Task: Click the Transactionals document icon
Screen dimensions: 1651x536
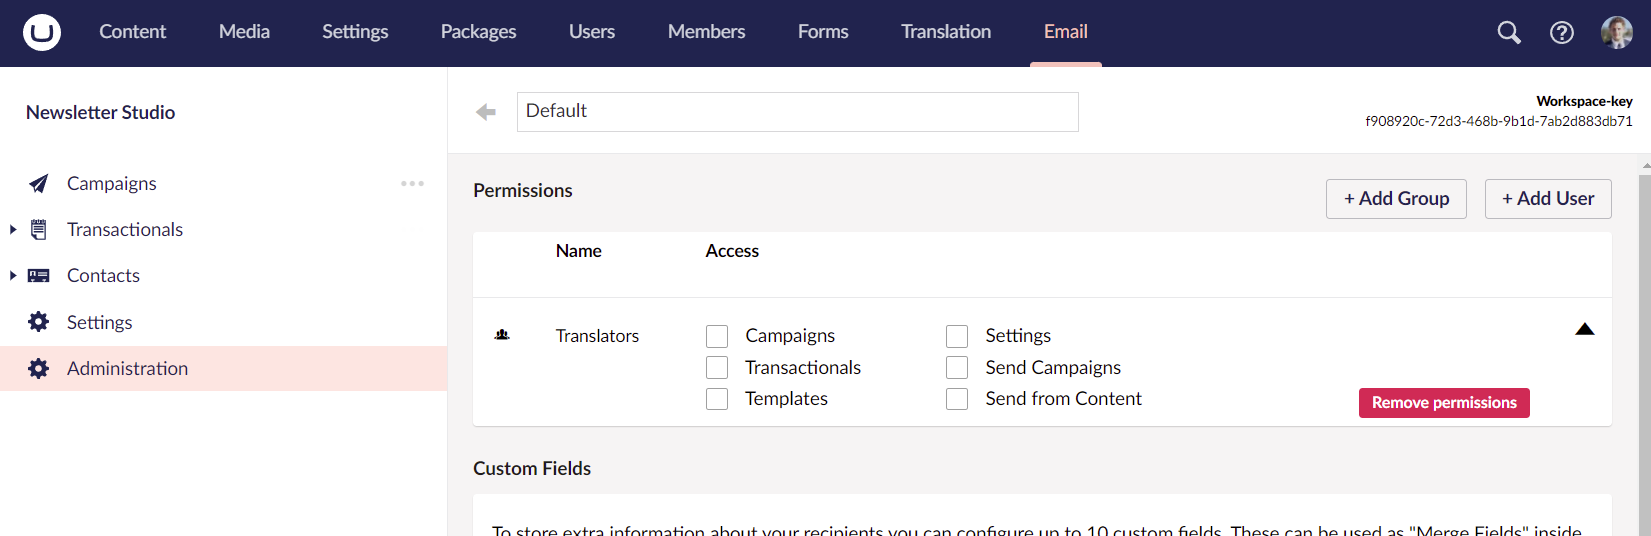Action: pyautogui.click(x=39, y=230)
